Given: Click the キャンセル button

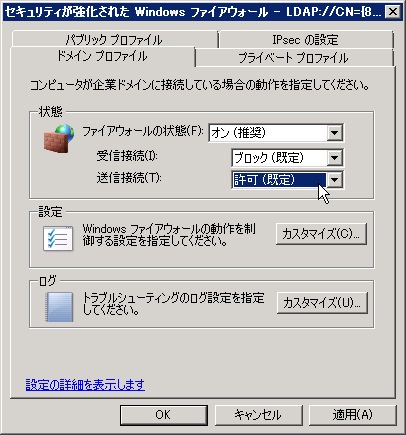Looking at the screenshot, I should (x=258, y=415).
